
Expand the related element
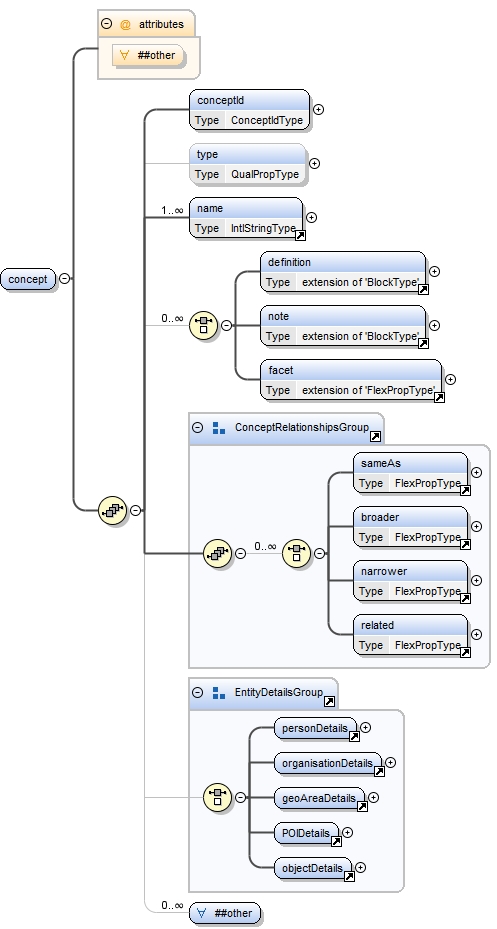[476, 634]
